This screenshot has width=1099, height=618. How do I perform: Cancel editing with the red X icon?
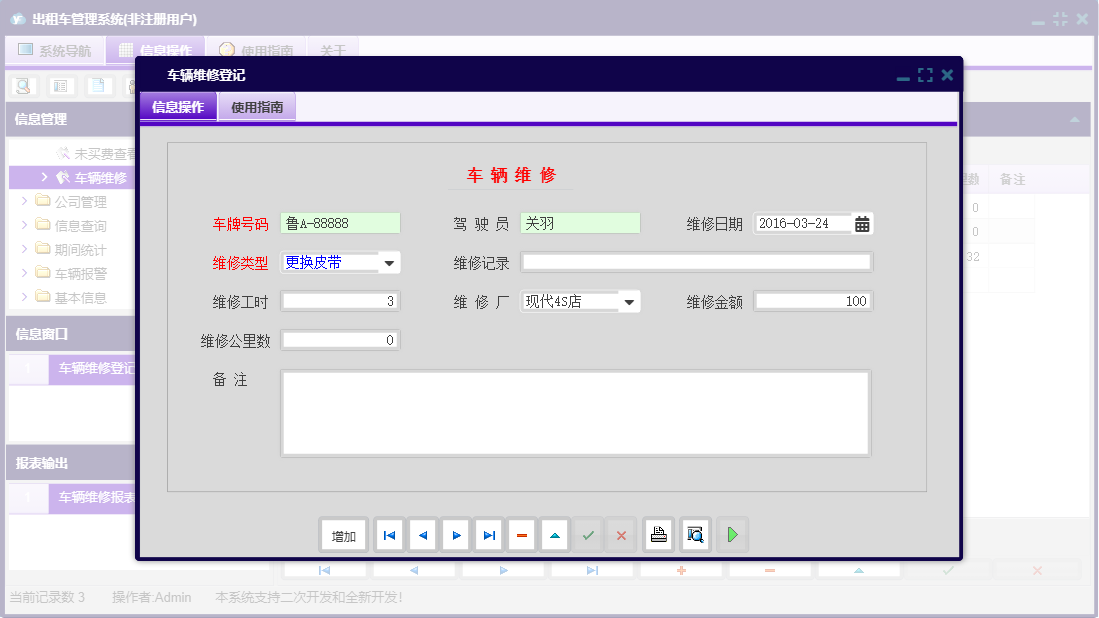[x=620, y=534]
